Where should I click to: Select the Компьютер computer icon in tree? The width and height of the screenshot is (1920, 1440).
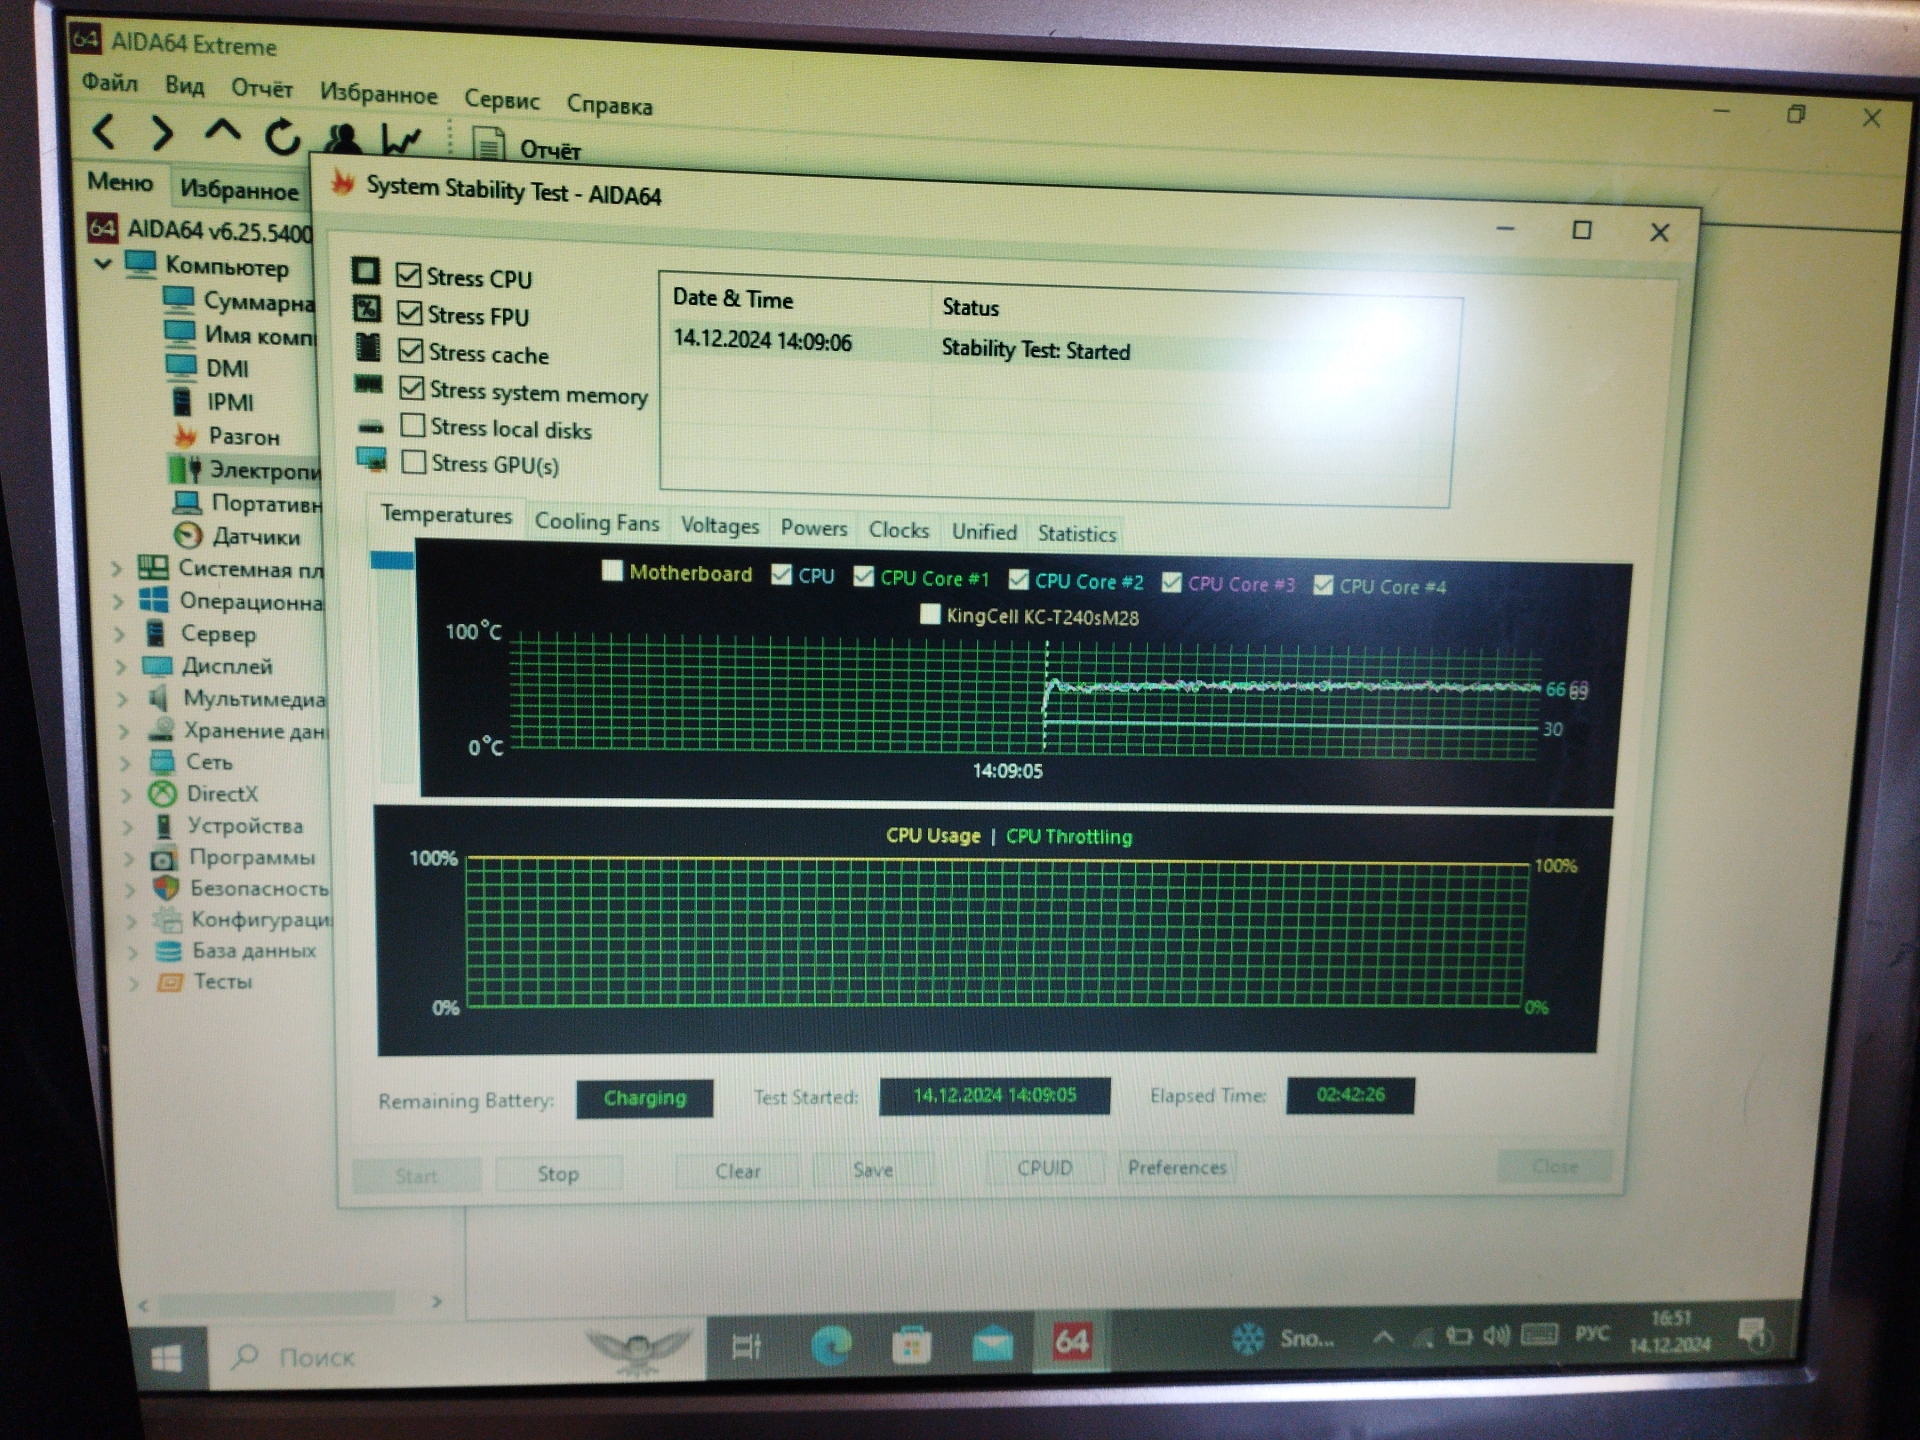click(141, 264)
